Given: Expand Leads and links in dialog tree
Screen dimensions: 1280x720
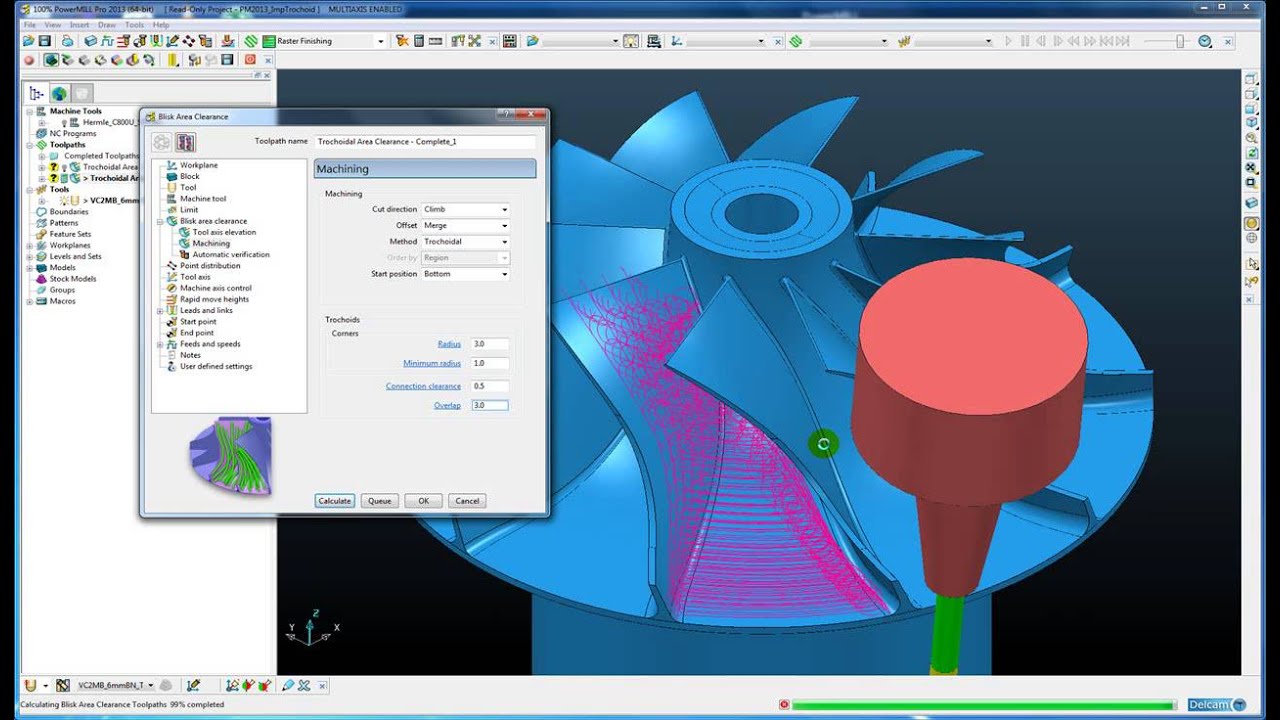Looking at the screenshot, I should 160,310.
